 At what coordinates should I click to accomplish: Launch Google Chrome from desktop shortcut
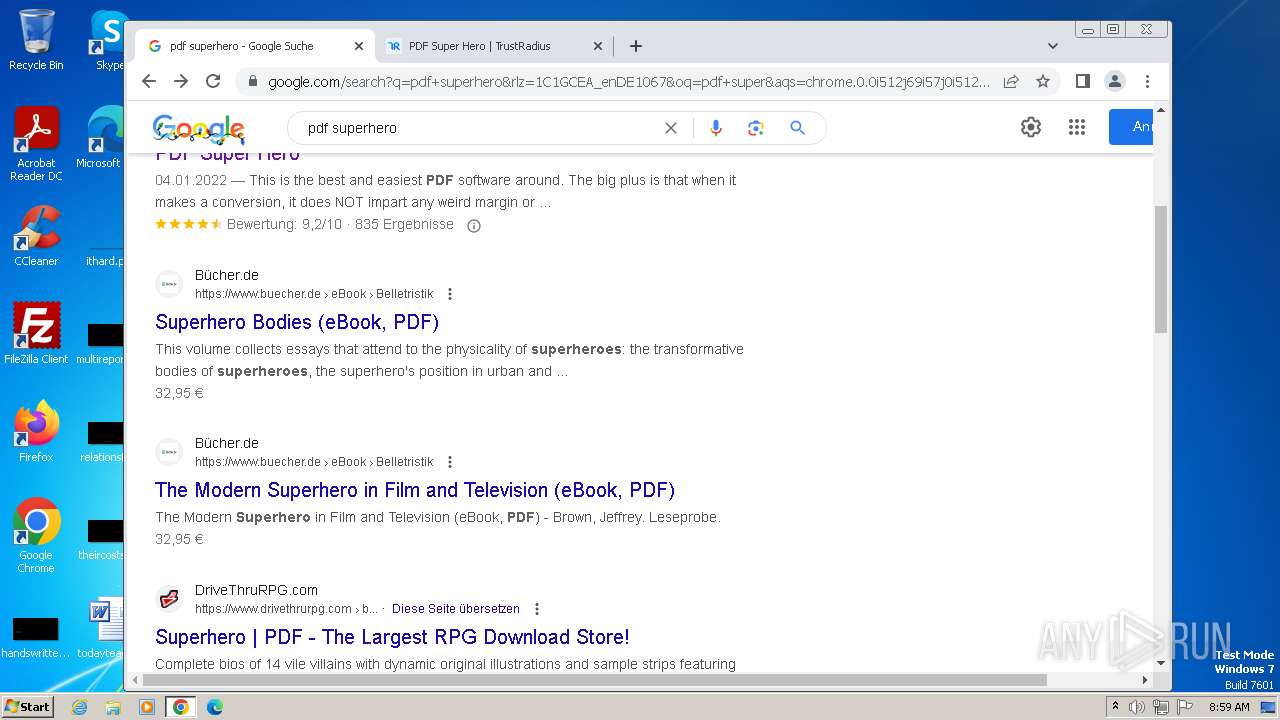coord(36,536)
